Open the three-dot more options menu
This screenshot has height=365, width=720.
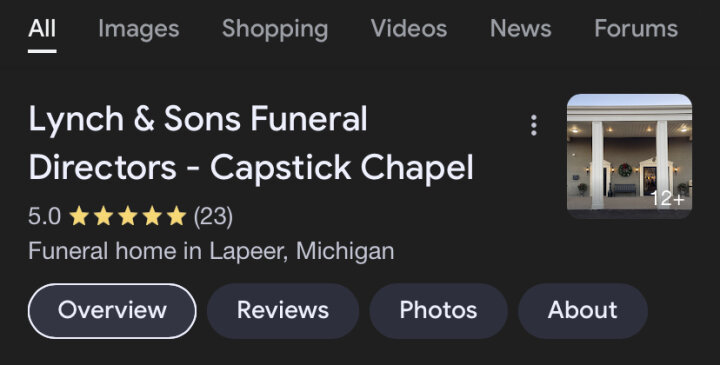point(534,125)
